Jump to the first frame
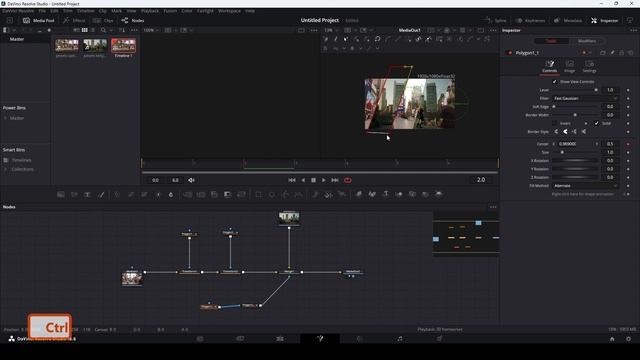 (292, 180)
